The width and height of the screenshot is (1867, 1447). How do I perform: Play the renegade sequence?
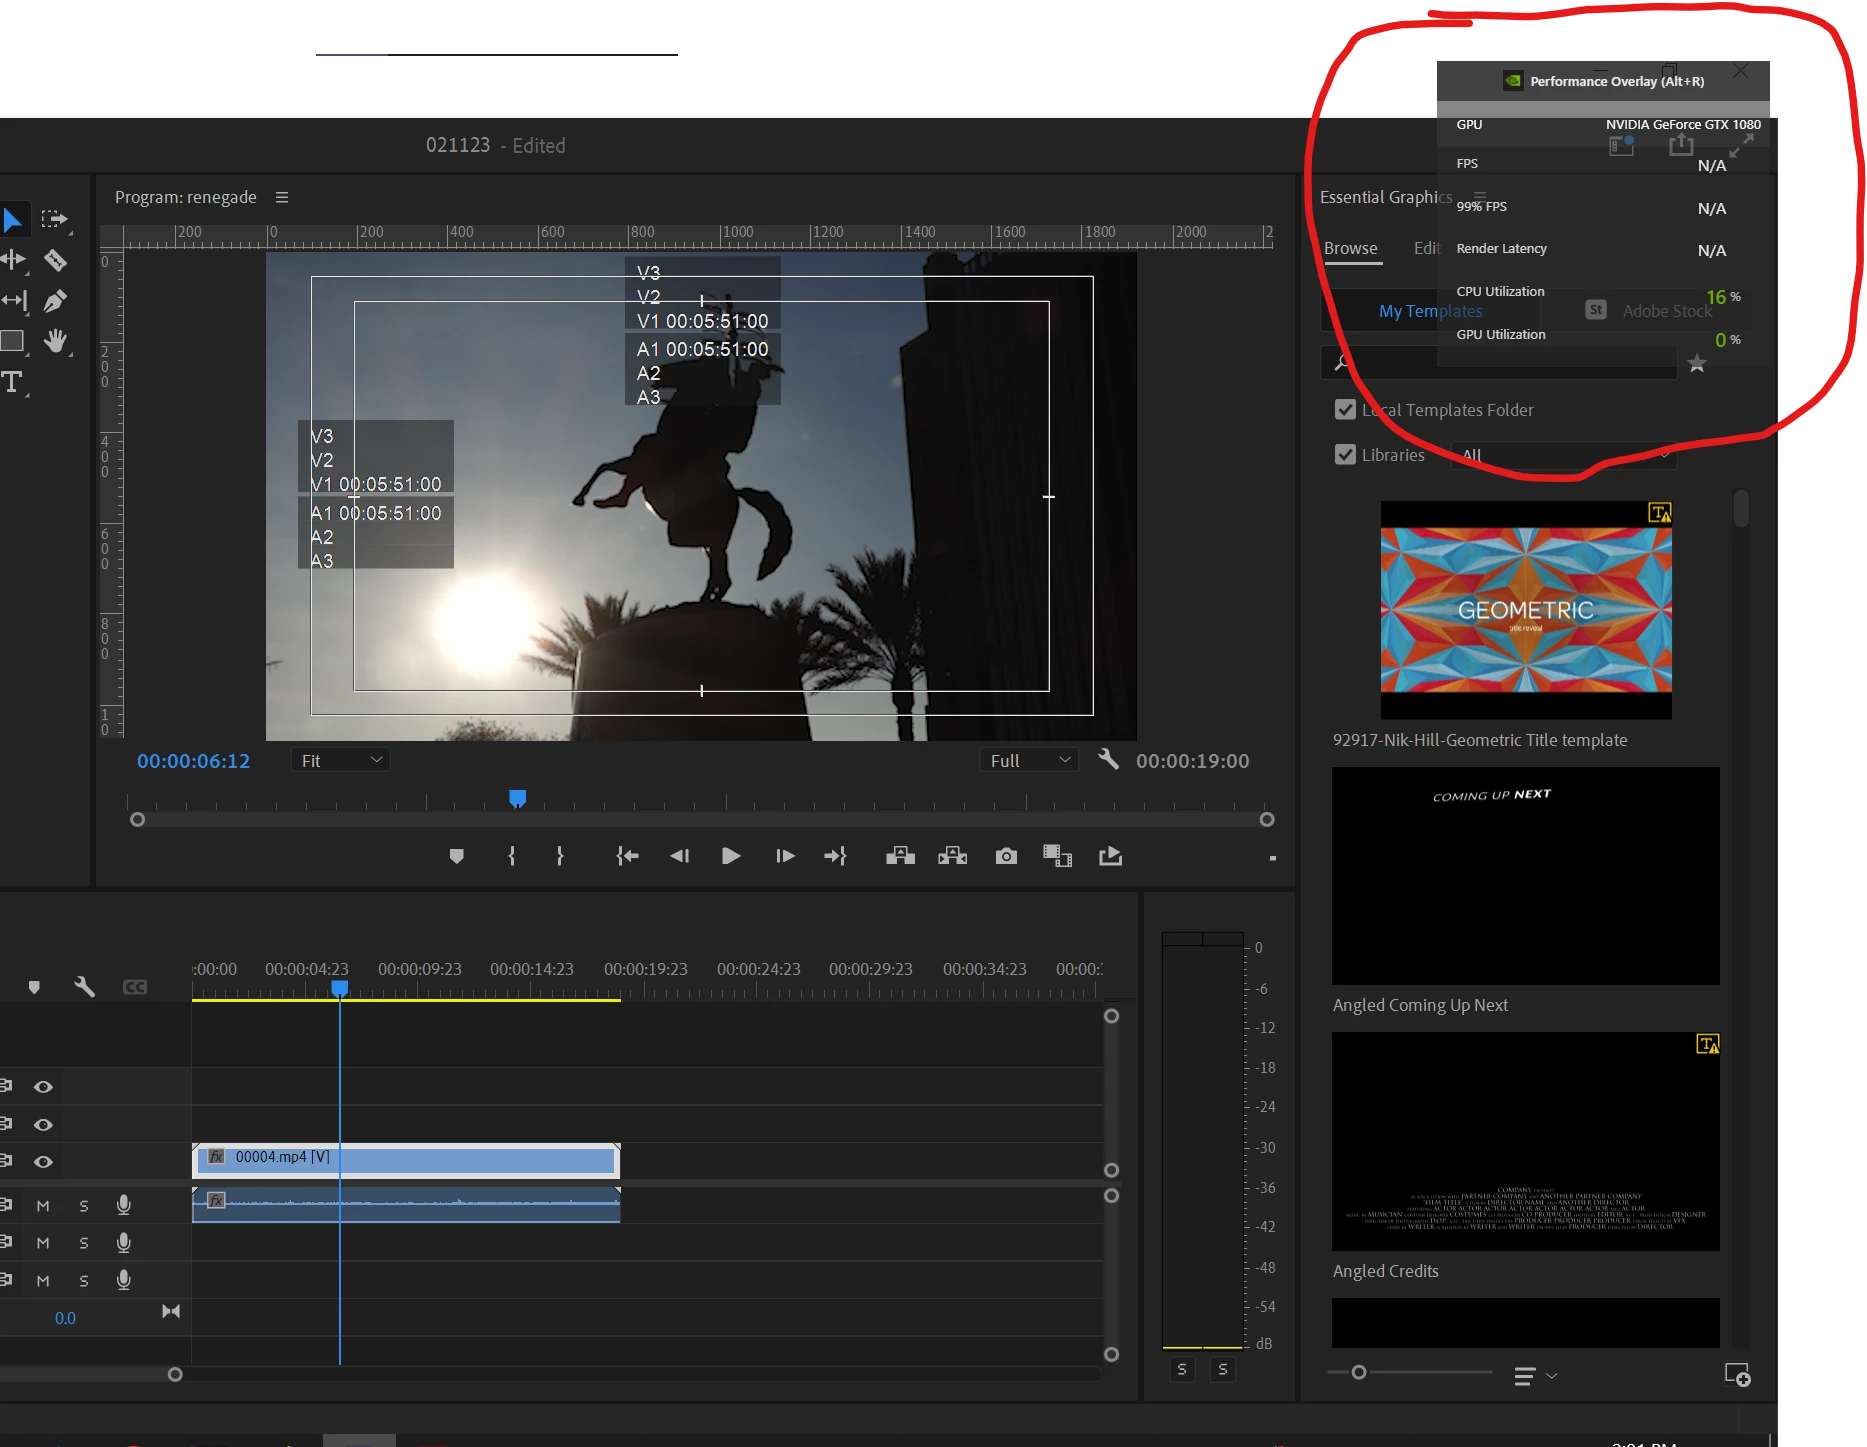pyautogui.click(x=731, y=856)
